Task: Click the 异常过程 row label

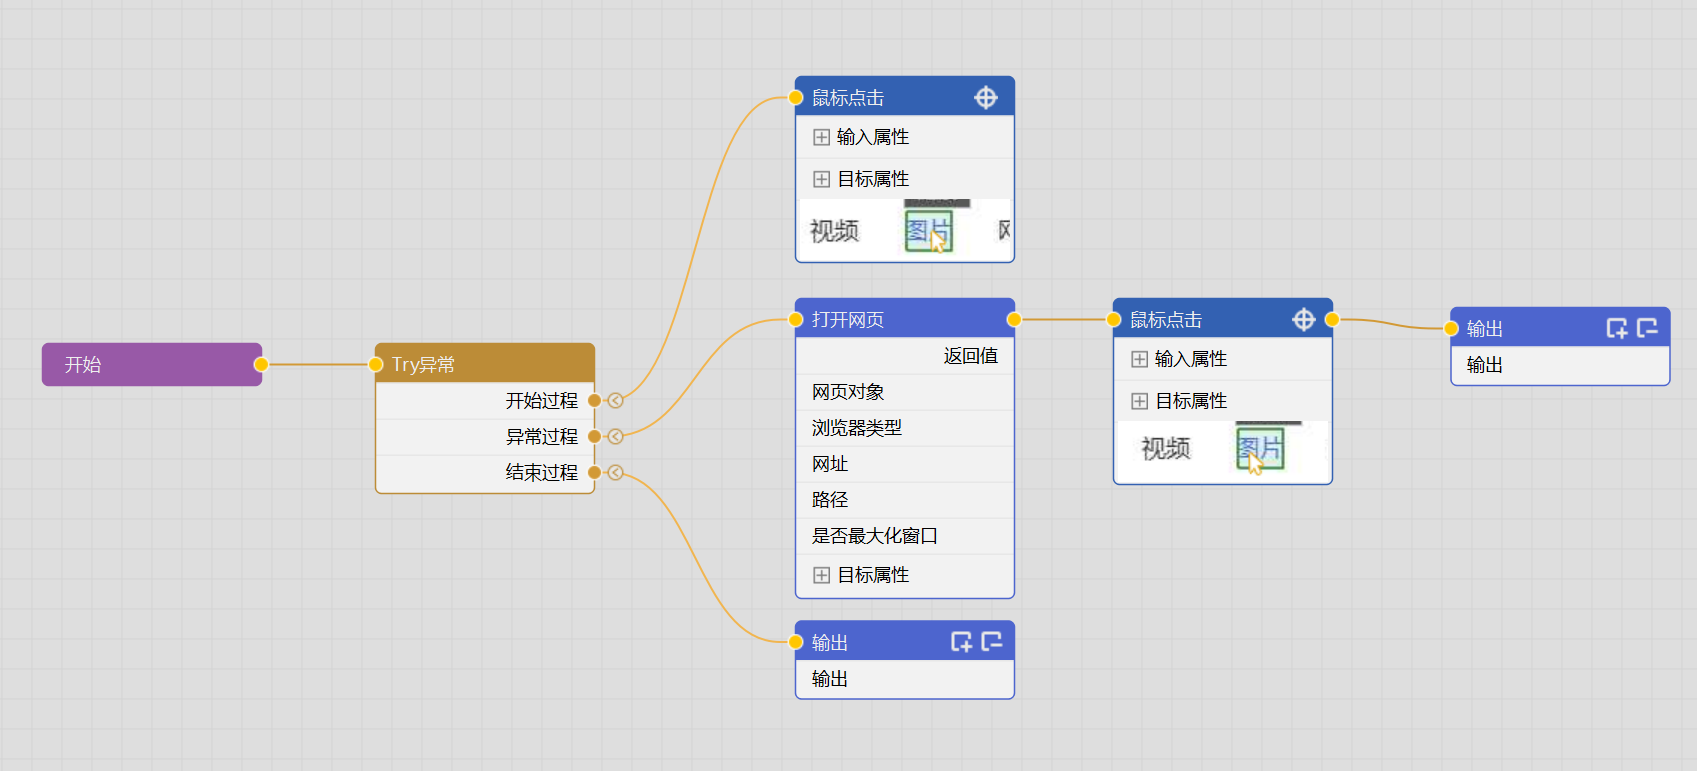Action: coord(541,437)
